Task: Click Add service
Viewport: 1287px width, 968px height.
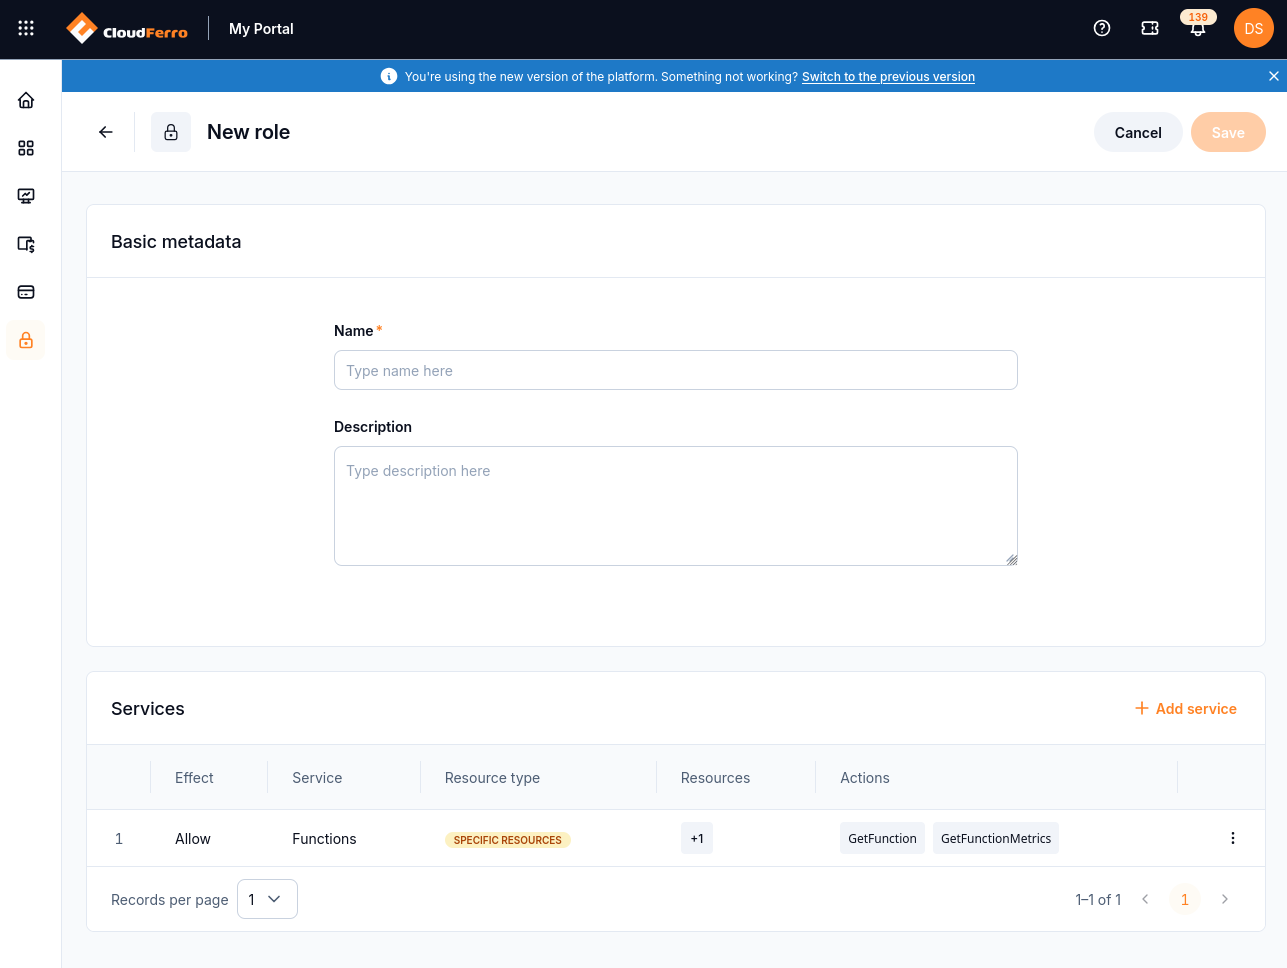Action: (1186, 708)
